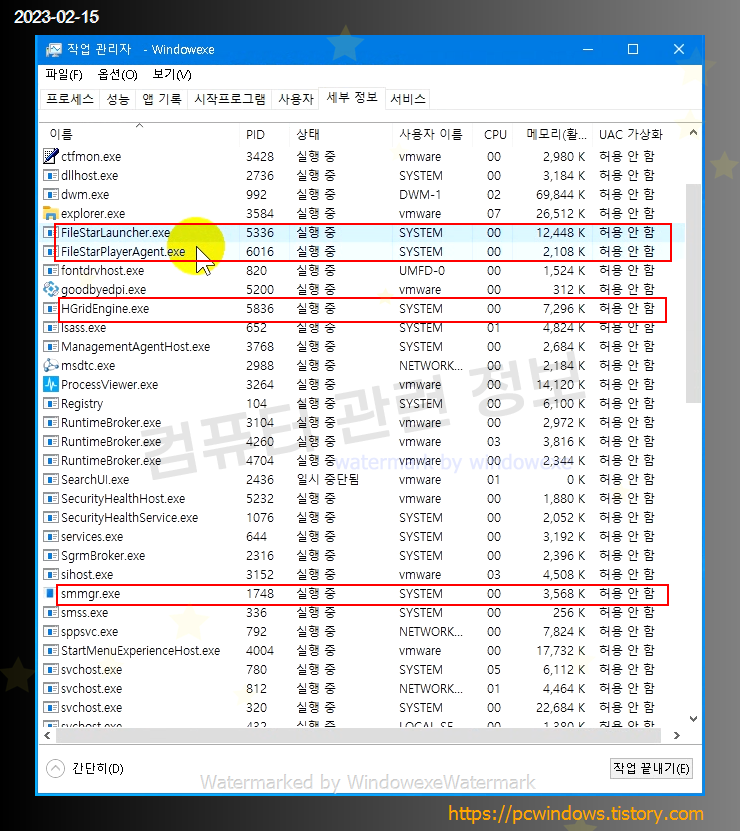Switch to the 프로세스 tab

coord(70,99)
